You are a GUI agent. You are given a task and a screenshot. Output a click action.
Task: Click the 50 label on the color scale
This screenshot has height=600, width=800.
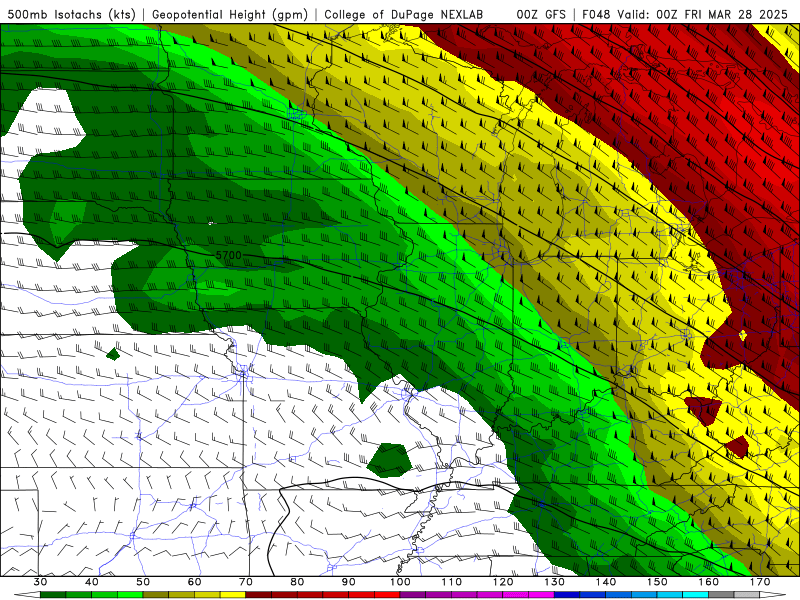coord(143,582)
